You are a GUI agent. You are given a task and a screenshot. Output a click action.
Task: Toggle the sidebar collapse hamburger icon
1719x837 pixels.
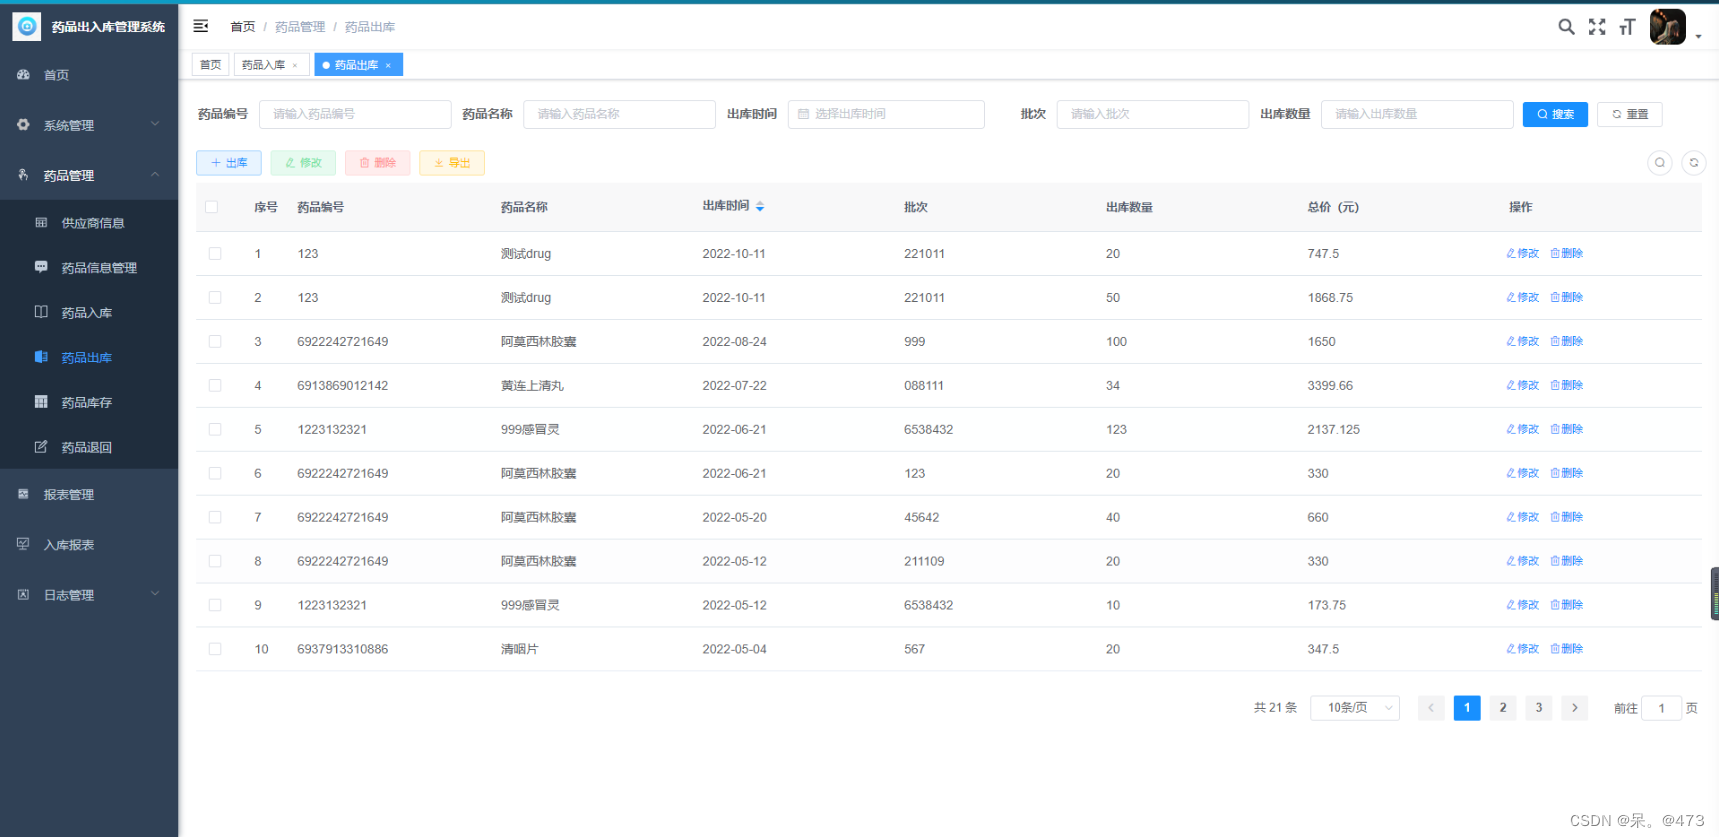pos(201,26)
